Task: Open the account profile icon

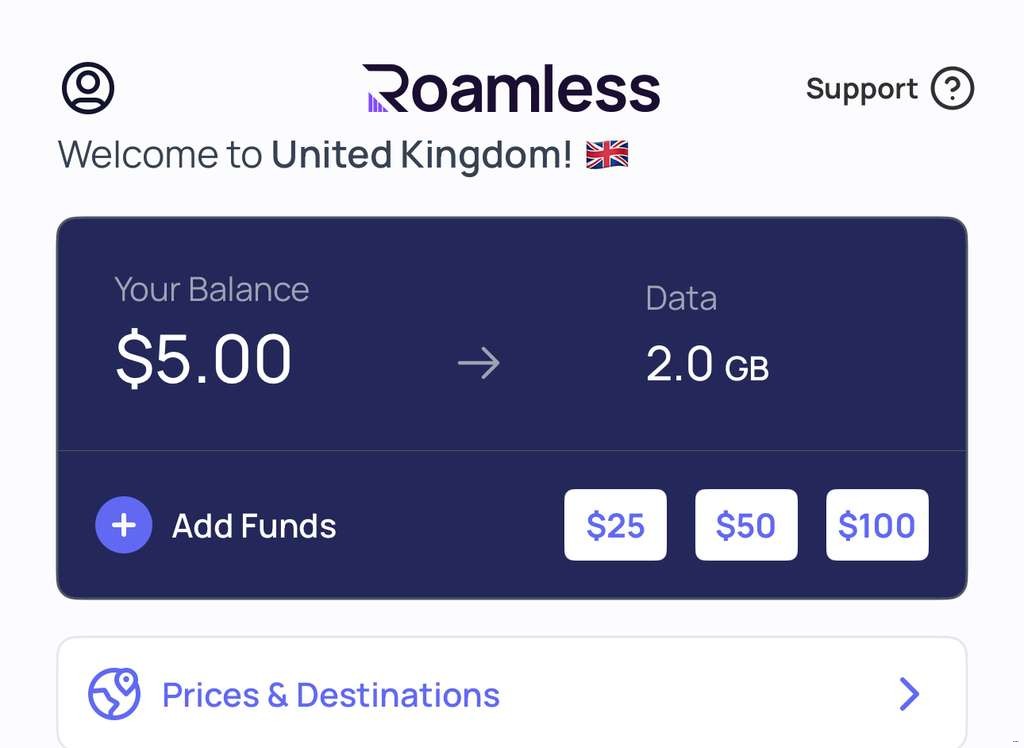Action: [x=88, y=87]
